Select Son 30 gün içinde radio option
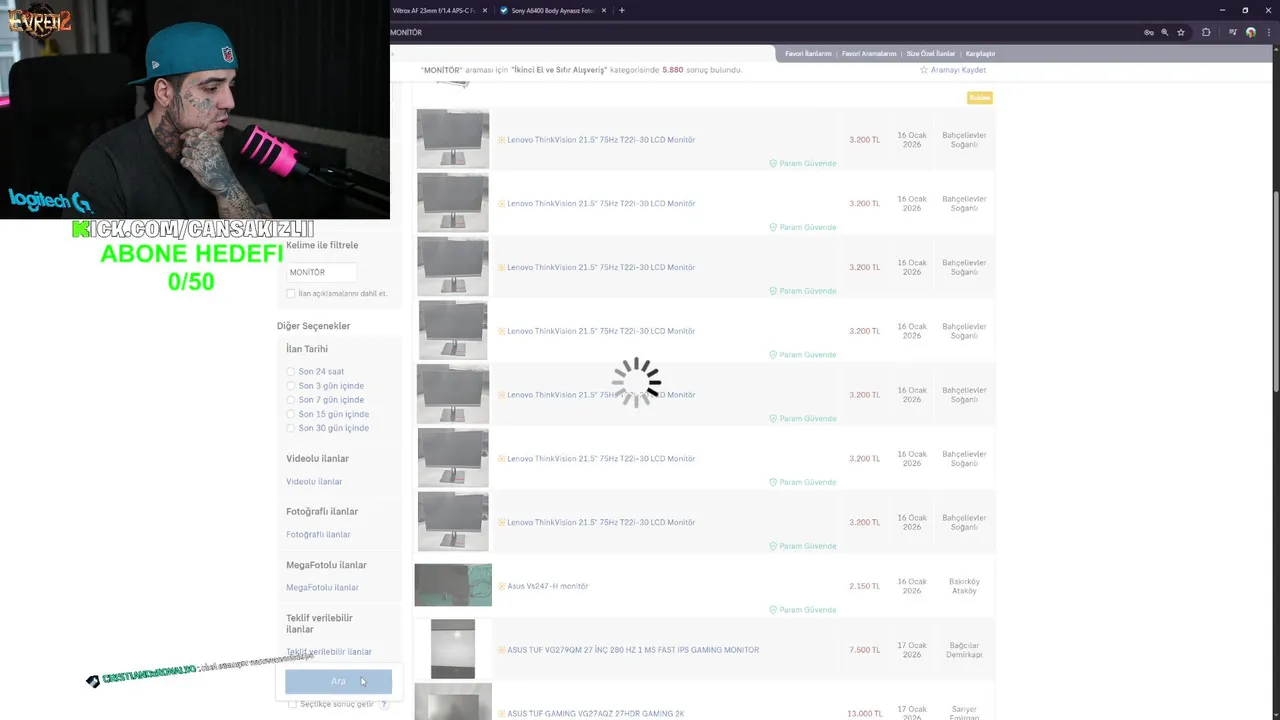Screen dimensions: 1280x720 291,428
